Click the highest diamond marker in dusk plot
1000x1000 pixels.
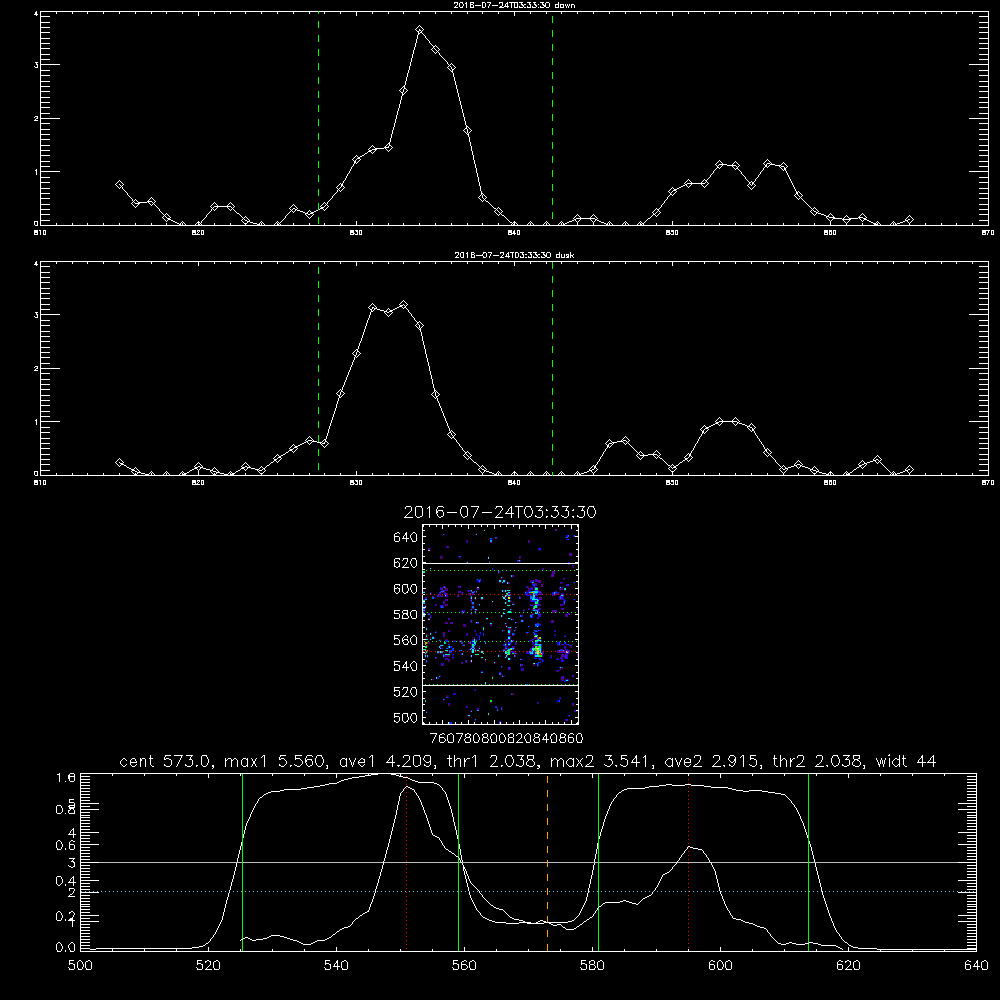[404, 305]
